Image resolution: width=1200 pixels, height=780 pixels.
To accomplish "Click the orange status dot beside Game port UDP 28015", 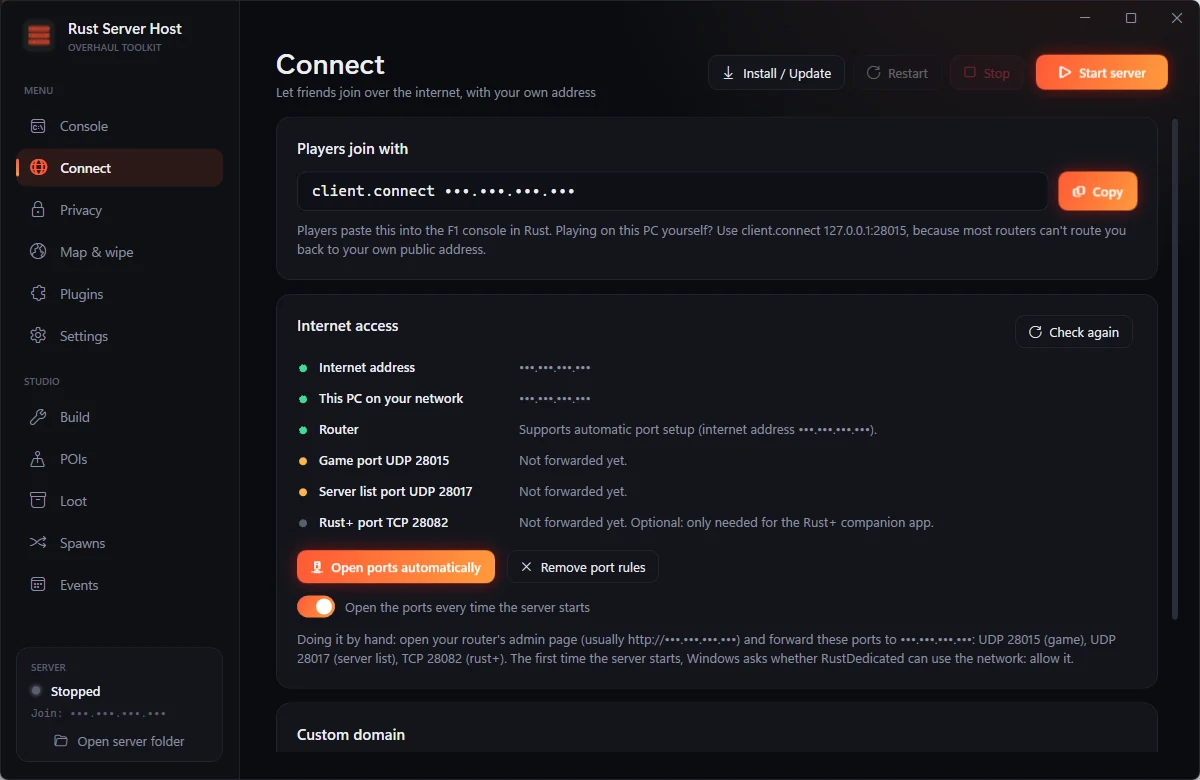I will coord(303,461).
